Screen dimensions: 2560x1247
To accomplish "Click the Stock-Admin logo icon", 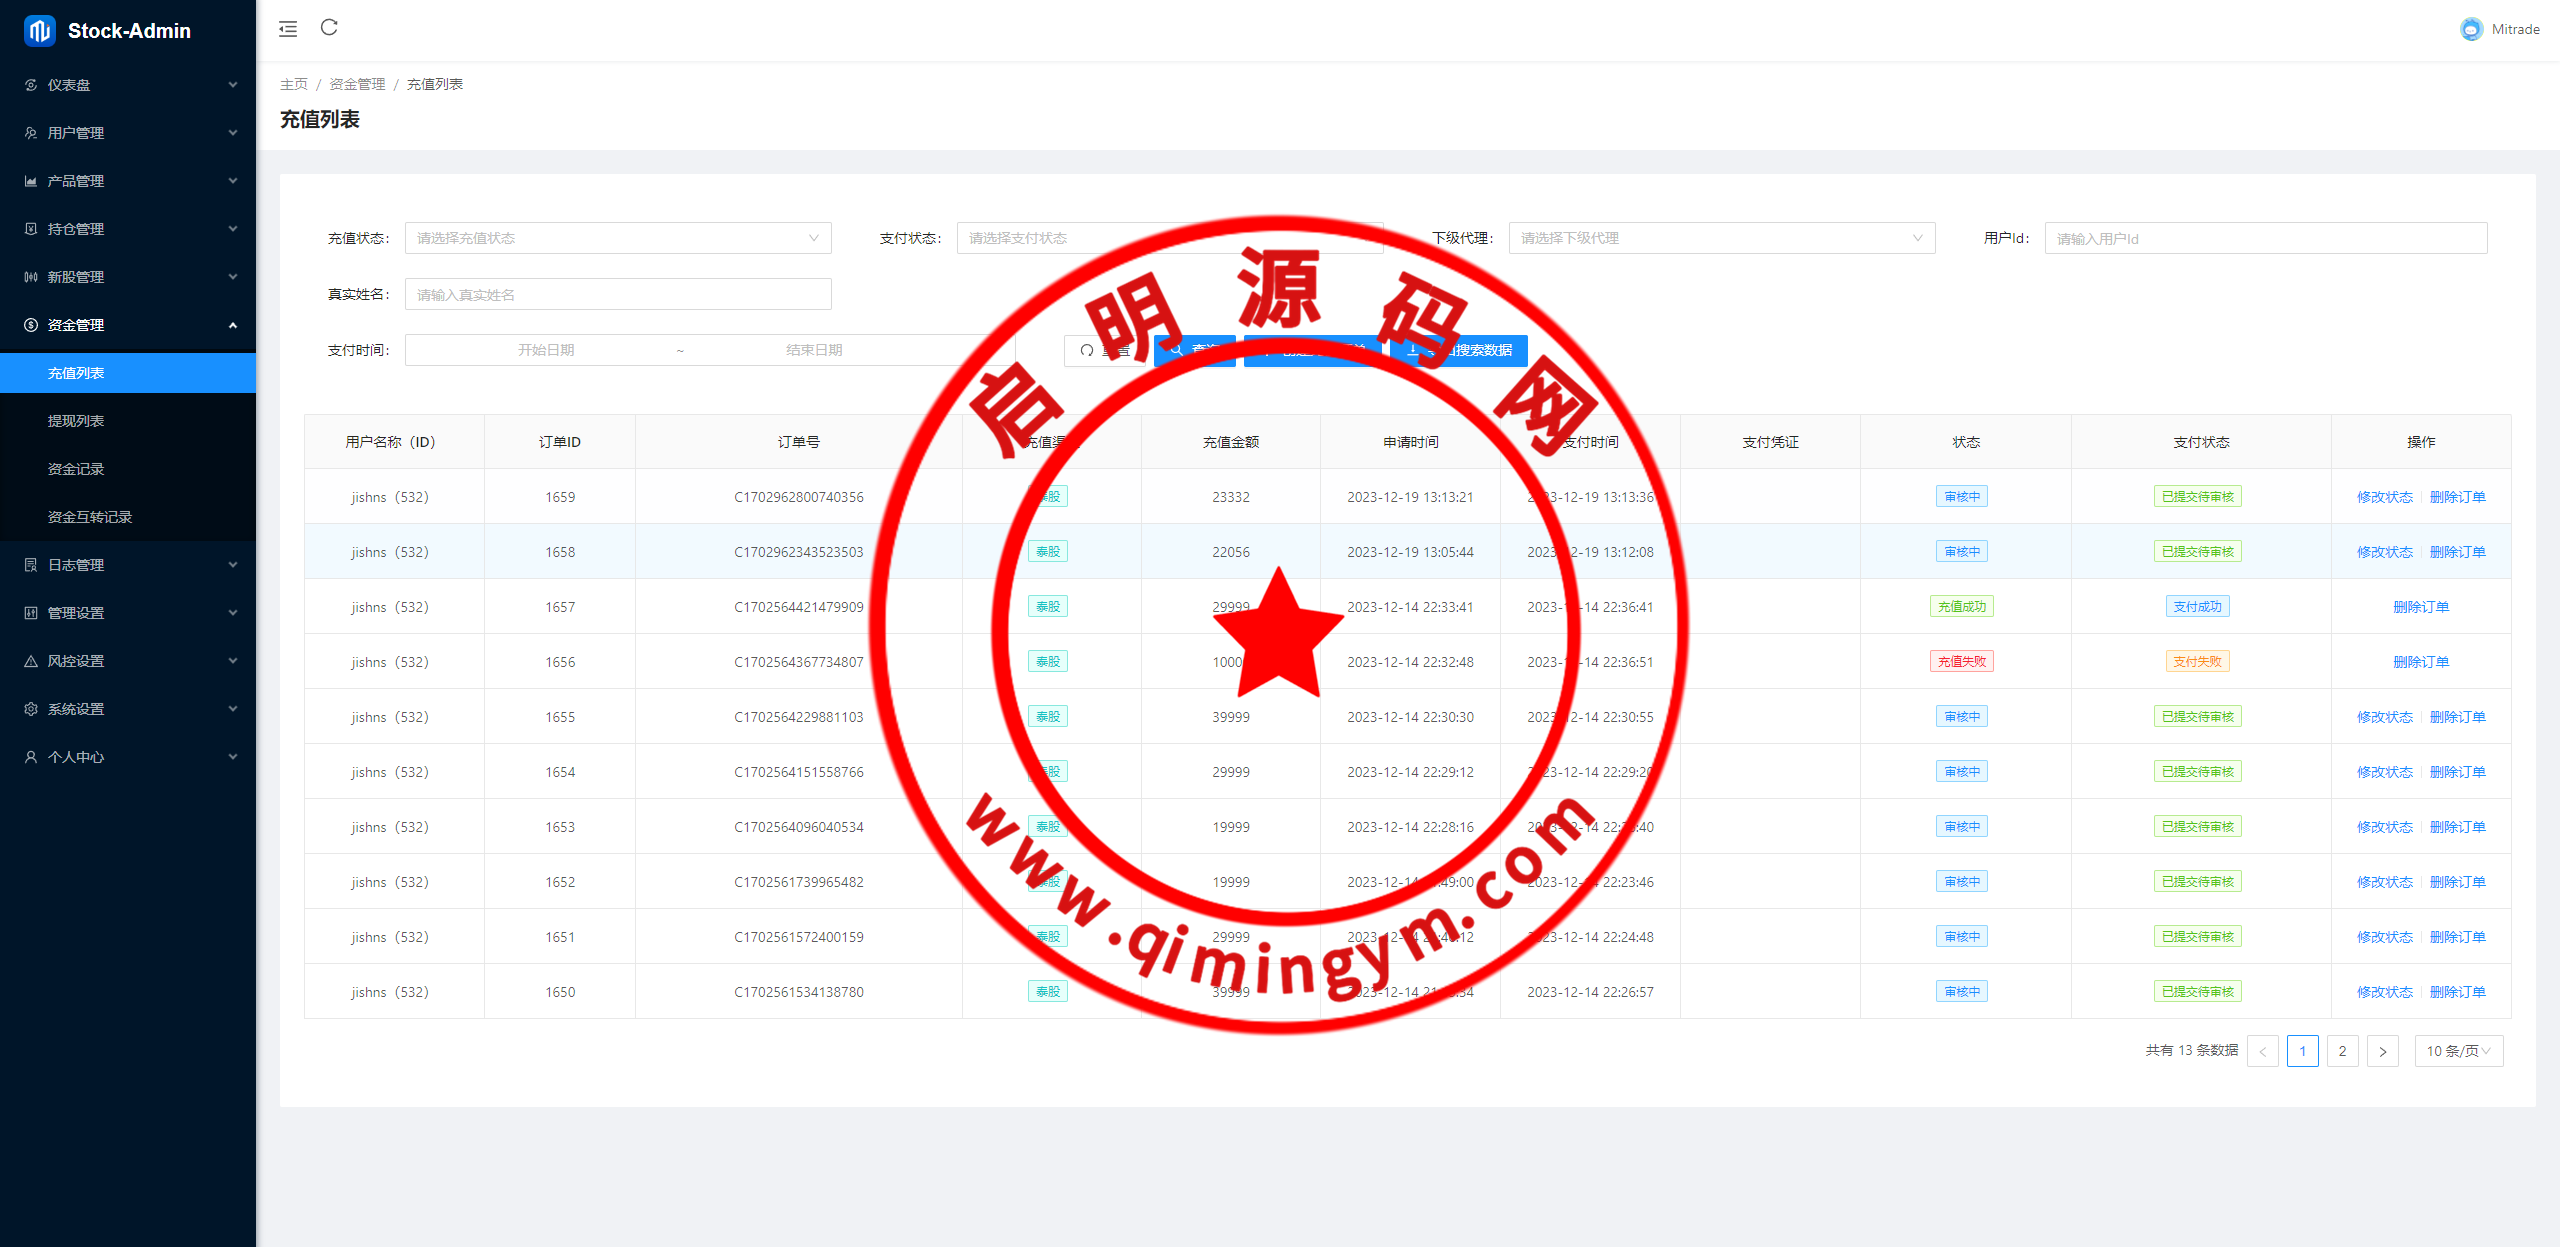I will point(39,31).
